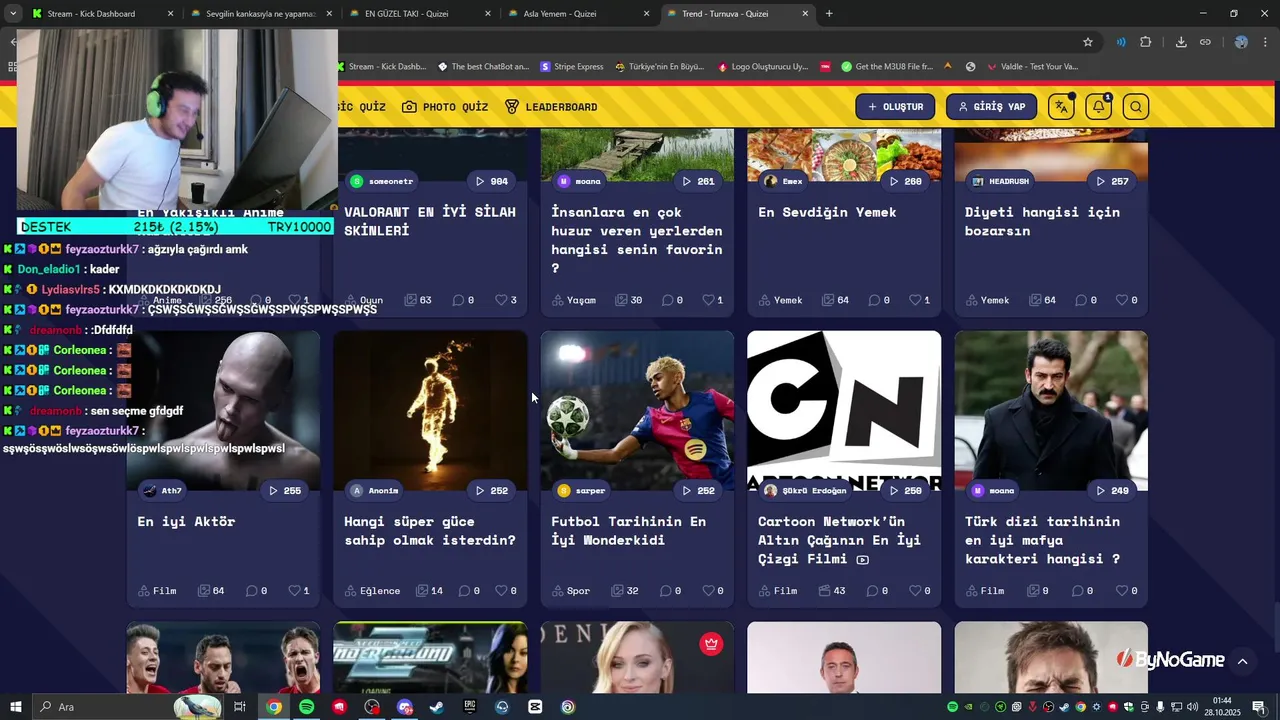Expand the ByNoGame widget chevron

click(x=1242, y=661)
